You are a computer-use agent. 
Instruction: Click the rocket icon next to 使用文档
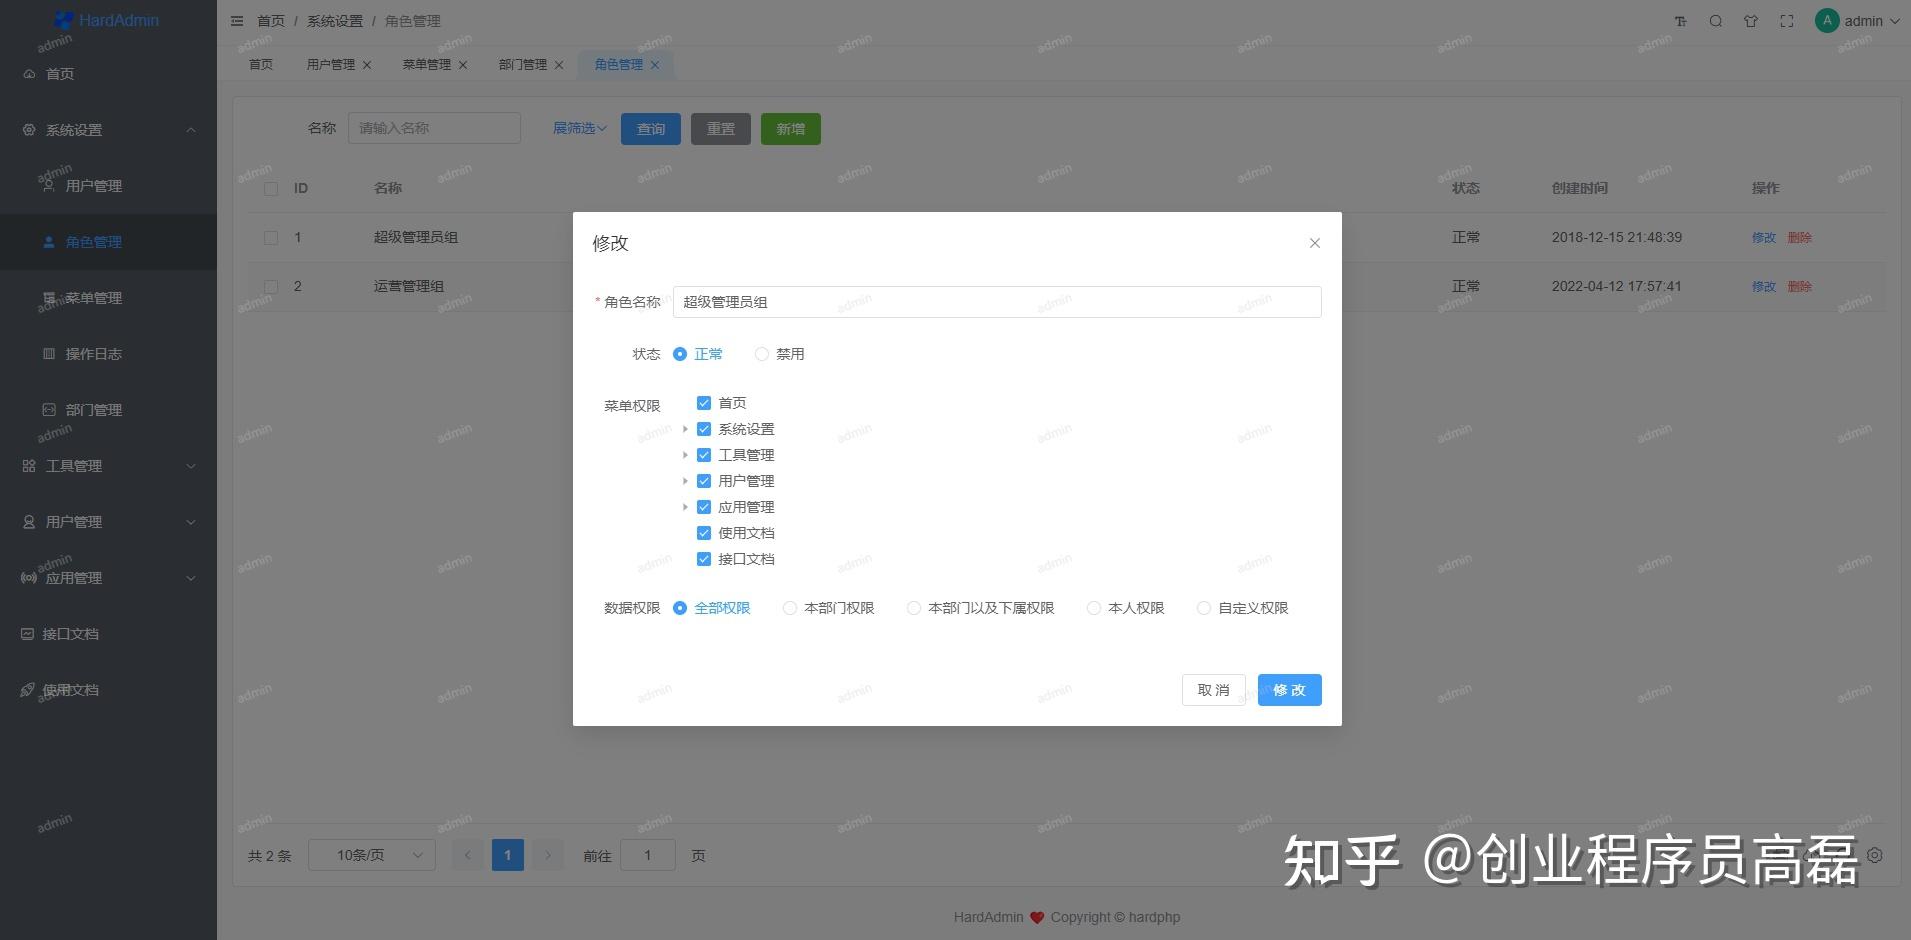[28, 689]
